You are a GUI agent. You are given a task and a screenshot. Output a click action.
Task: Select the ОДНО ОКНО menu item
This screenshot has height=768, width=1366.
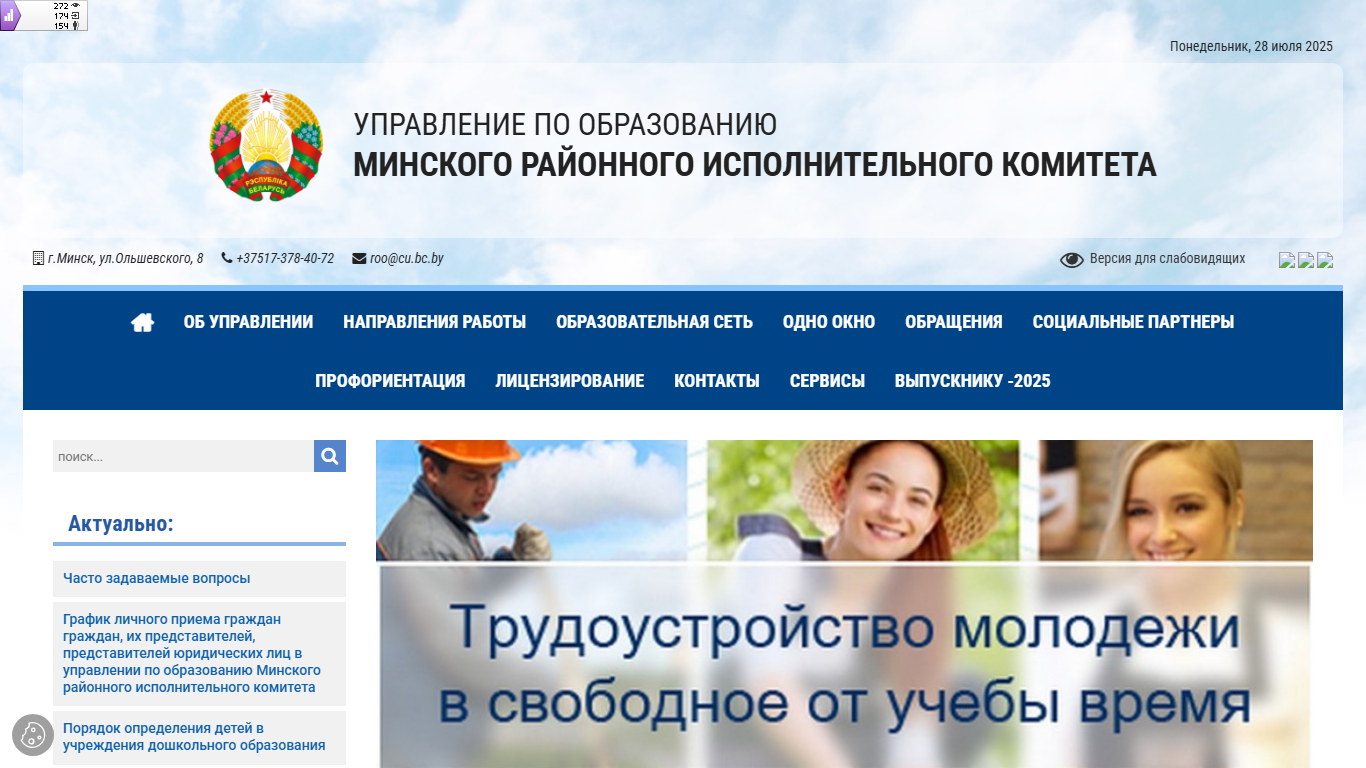(x=829, y=322)
